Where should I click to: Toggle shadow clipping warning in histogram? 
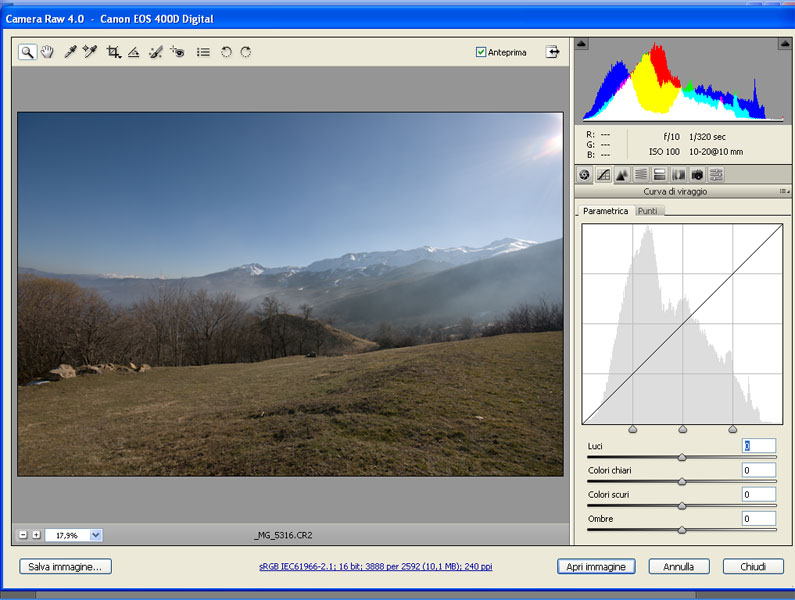click(x=583, y=44)
